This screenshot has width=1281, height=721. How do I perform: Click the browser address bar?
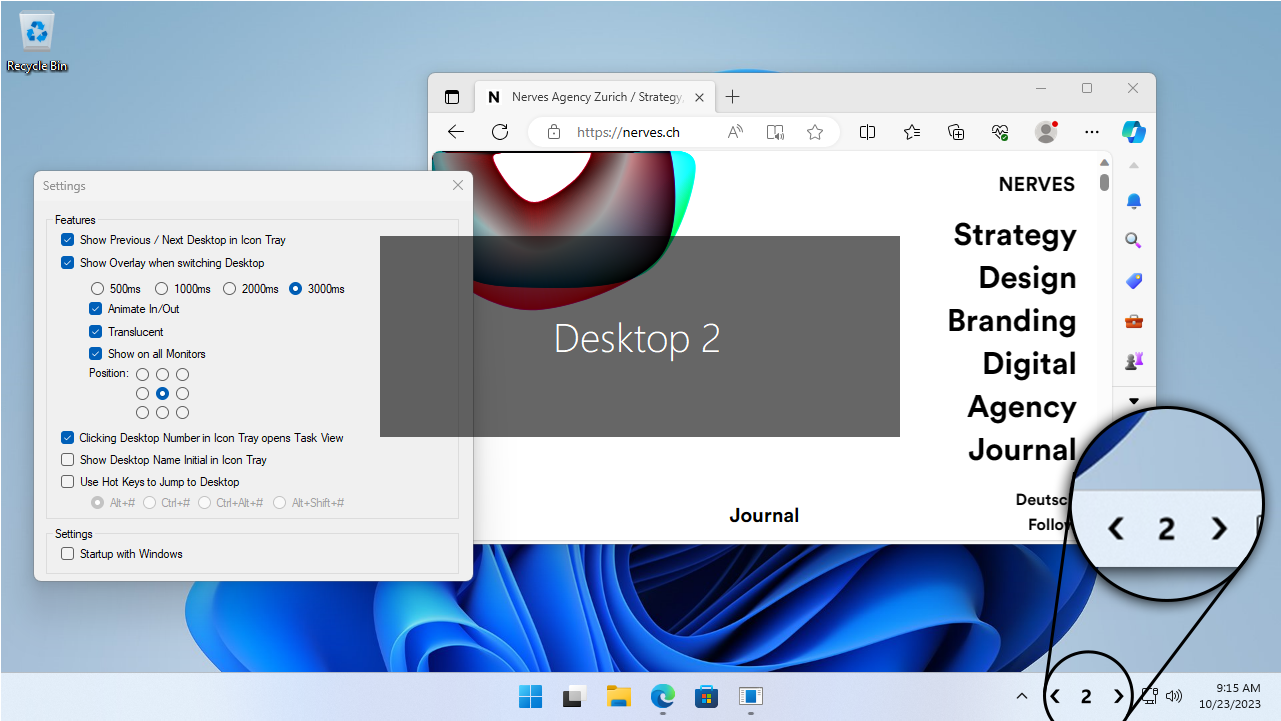pyautogui.click(x=628, y=131)
